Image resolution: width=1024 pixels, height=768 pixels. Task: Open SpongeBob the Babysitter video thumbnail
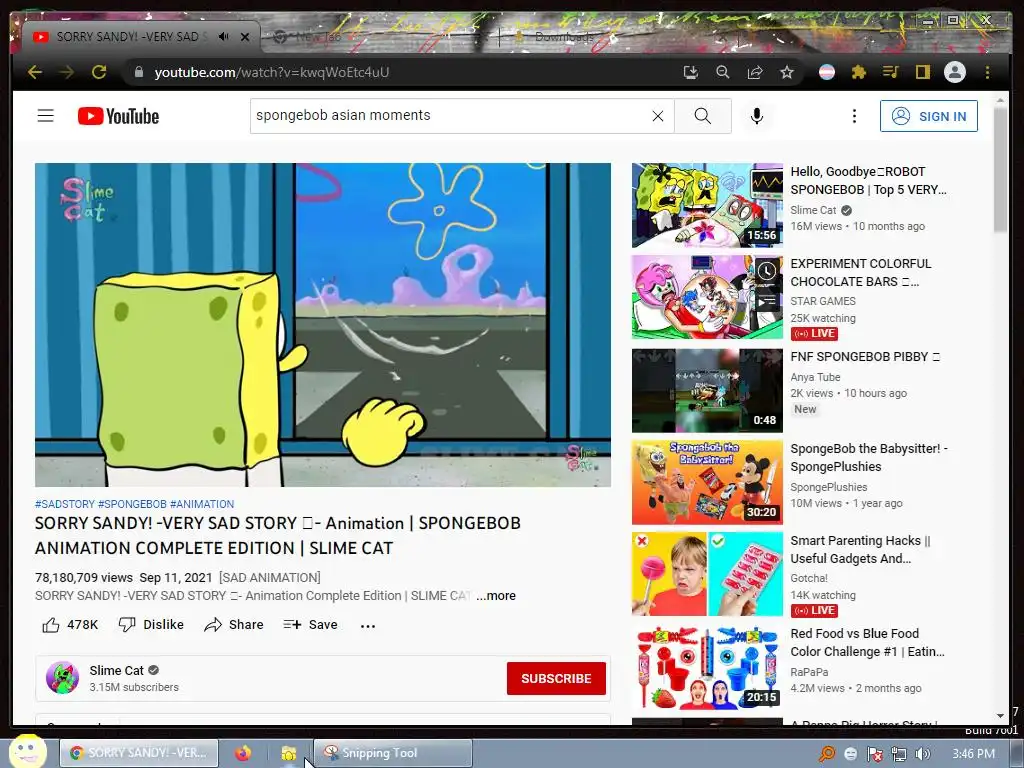pyautogui.click(x=707, y=482)
